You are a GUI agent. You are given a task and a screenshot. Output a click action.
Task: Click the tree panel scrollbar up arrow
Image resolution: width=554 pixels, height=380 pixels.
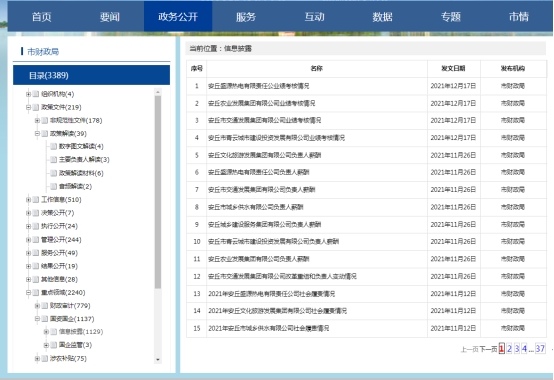coord(158,92)
